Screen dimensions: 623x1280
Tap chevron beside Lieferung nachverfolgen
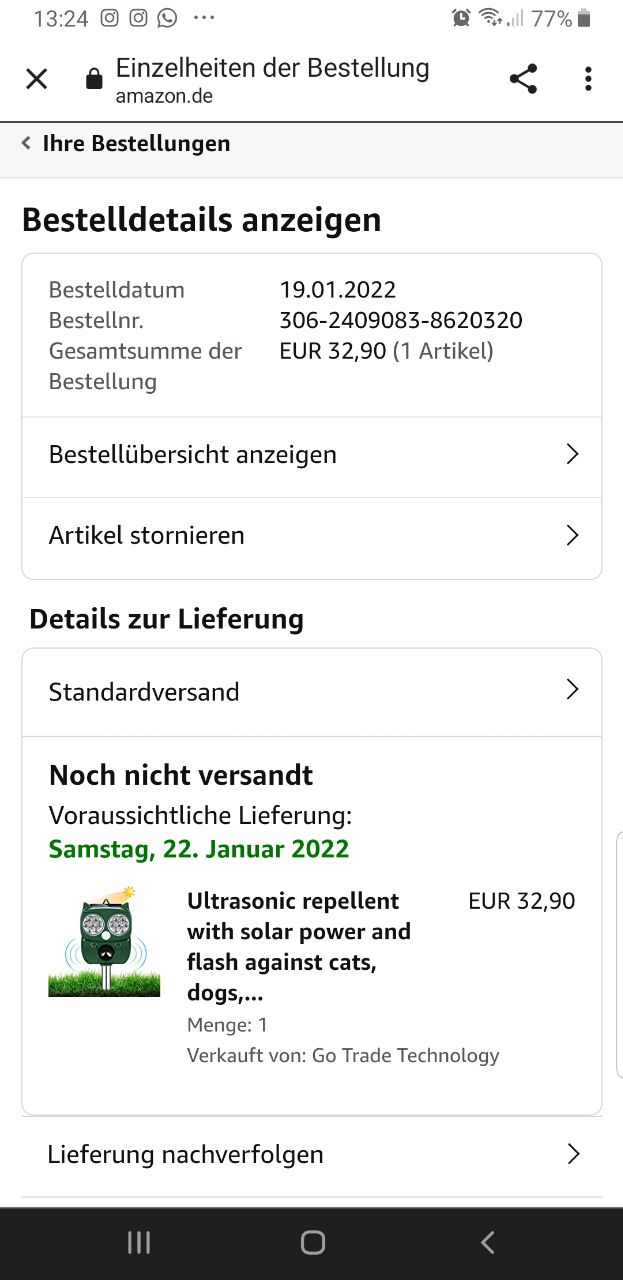pyautogui.click(x=573, y=1154)
